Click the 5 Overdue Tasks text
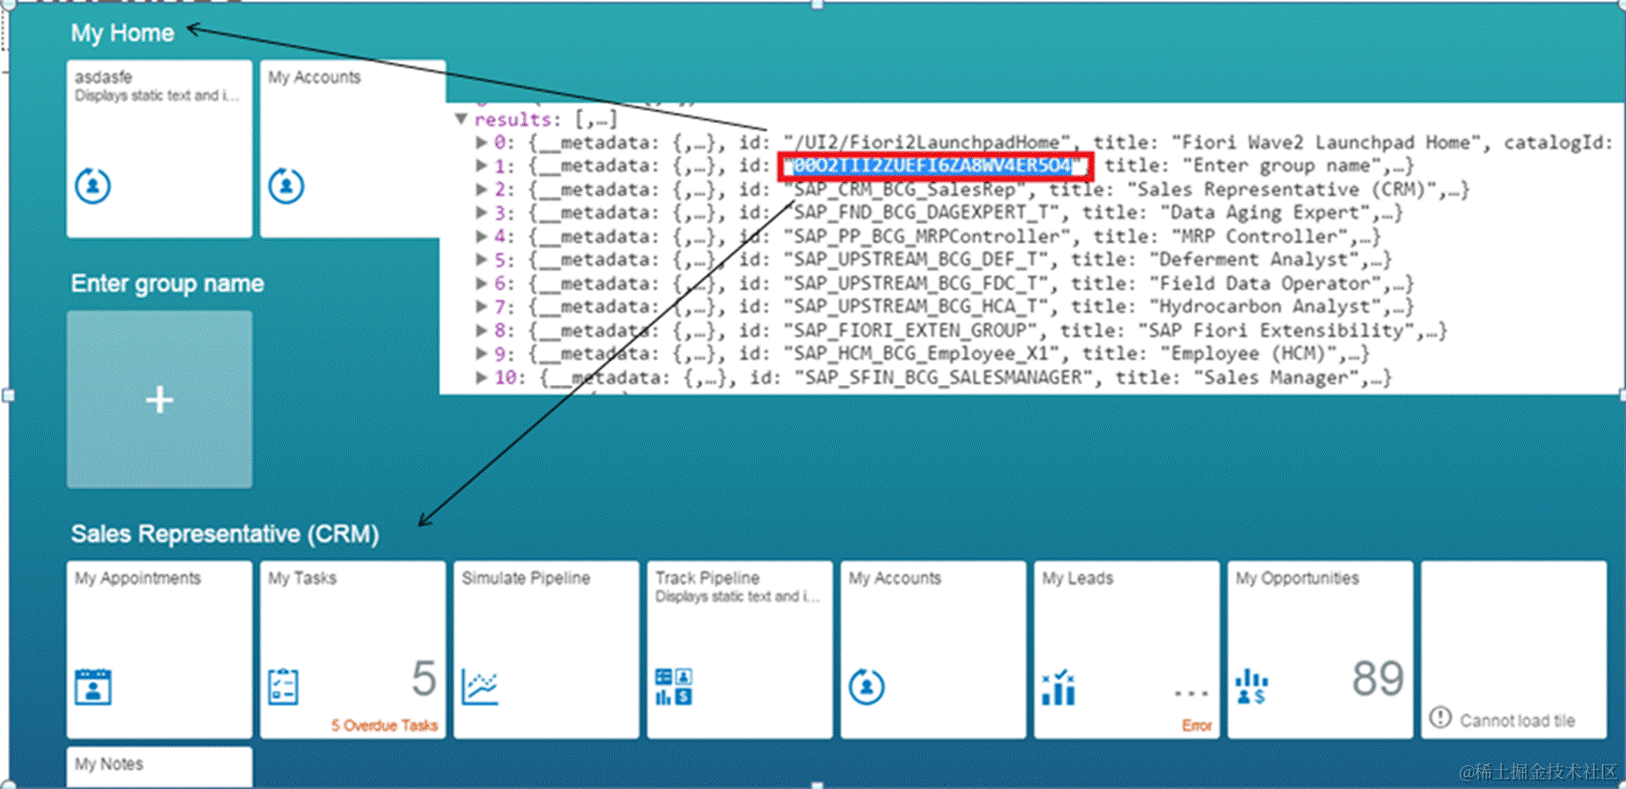The image size is (1626, 789). pyautogui.click(x=384, y=725)
